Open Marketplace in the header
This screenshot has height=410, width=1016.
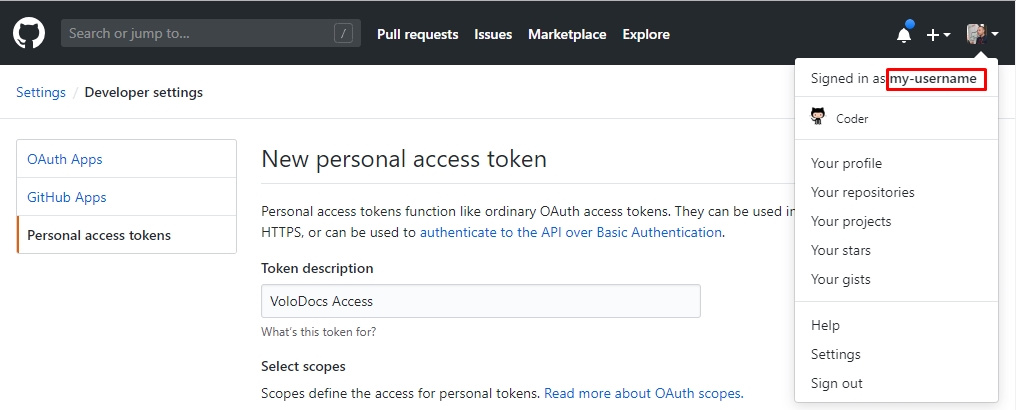(x=567, y=34)
